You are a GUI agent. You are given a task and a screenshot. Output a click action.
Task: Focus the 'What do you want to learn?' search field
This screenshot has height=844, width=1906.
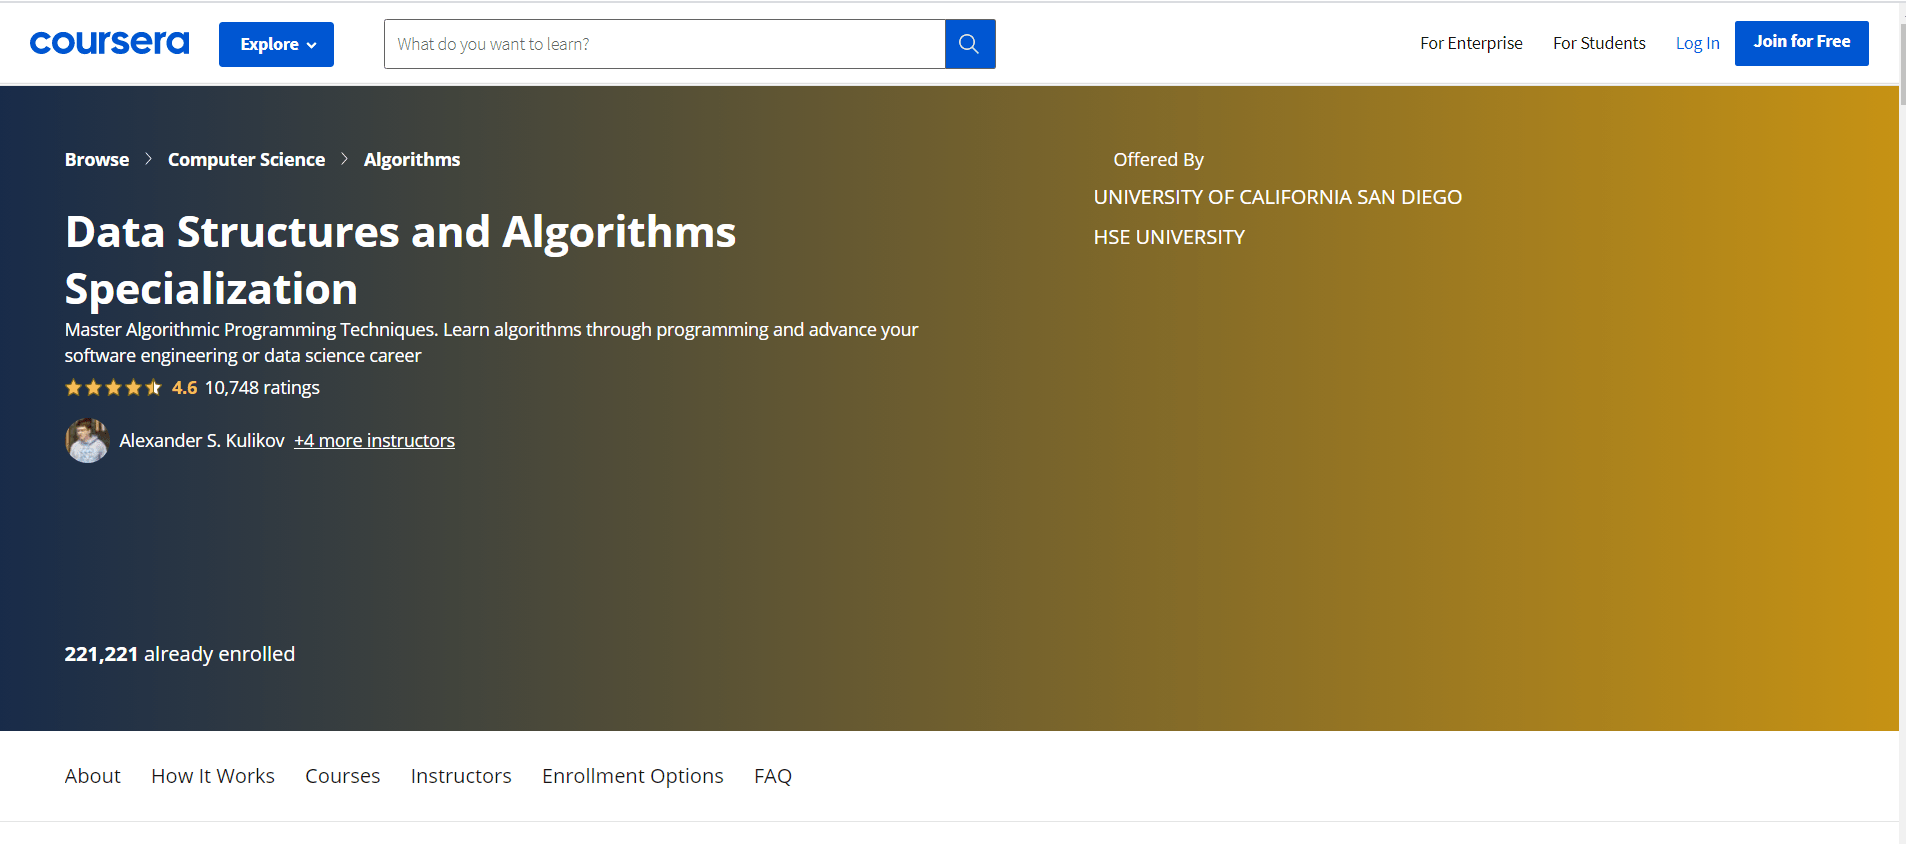click(665, 44)
